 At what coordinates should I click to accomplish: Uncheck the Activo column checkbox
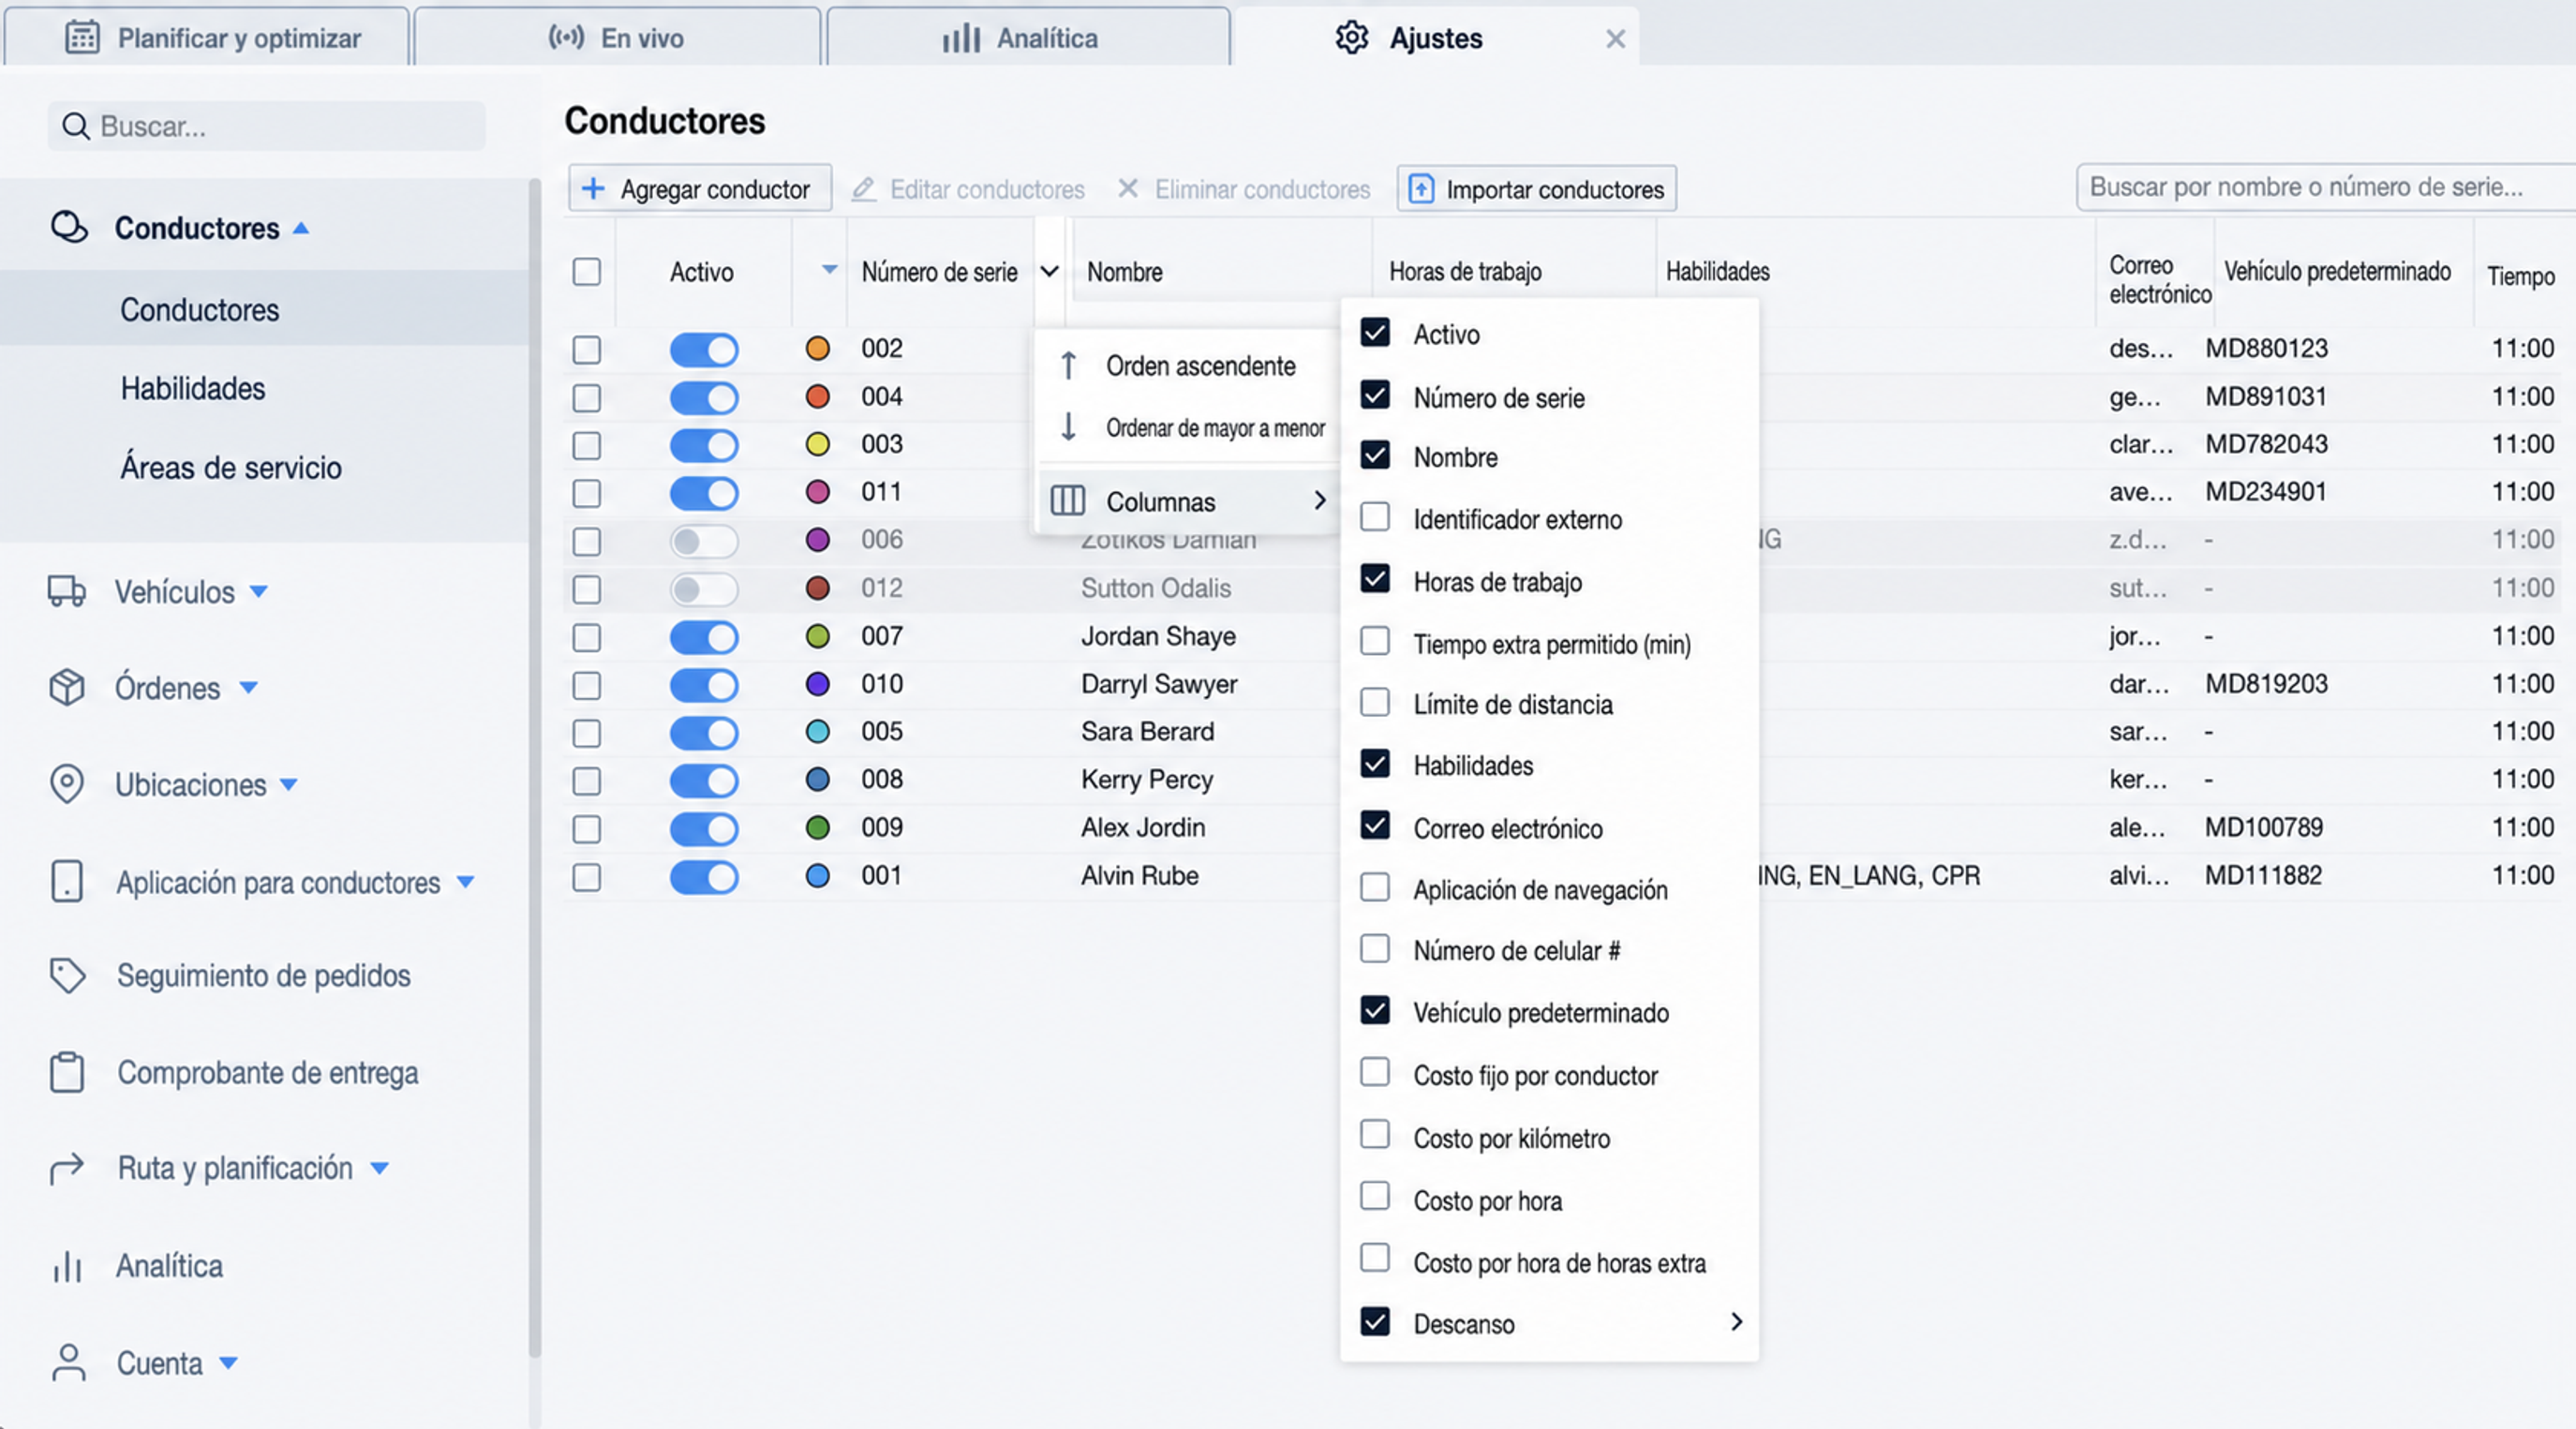(1375, 333)
